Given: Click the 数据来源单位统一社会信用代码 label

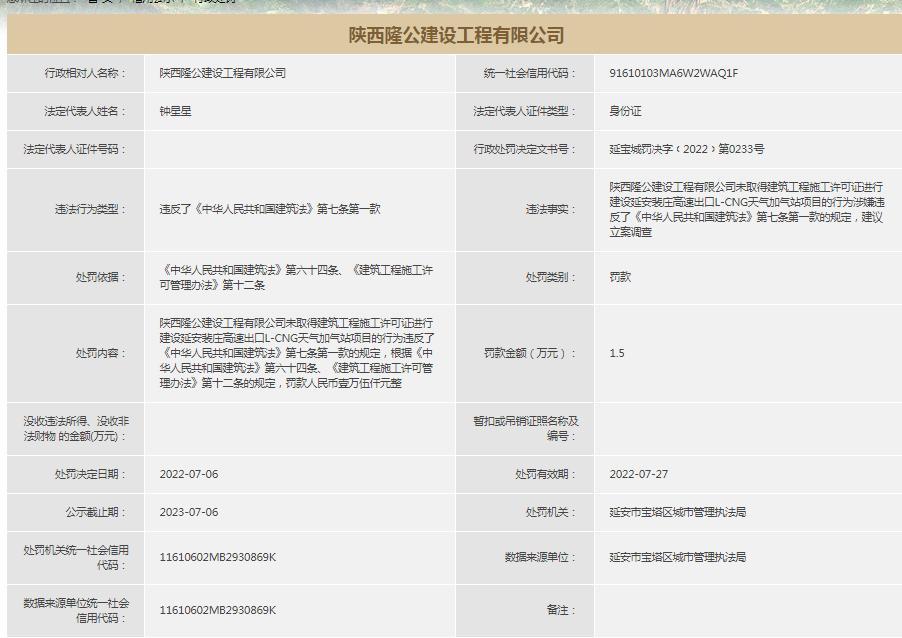Looking at the screenshot, I should pyautogui.click(x=75, y=610).
